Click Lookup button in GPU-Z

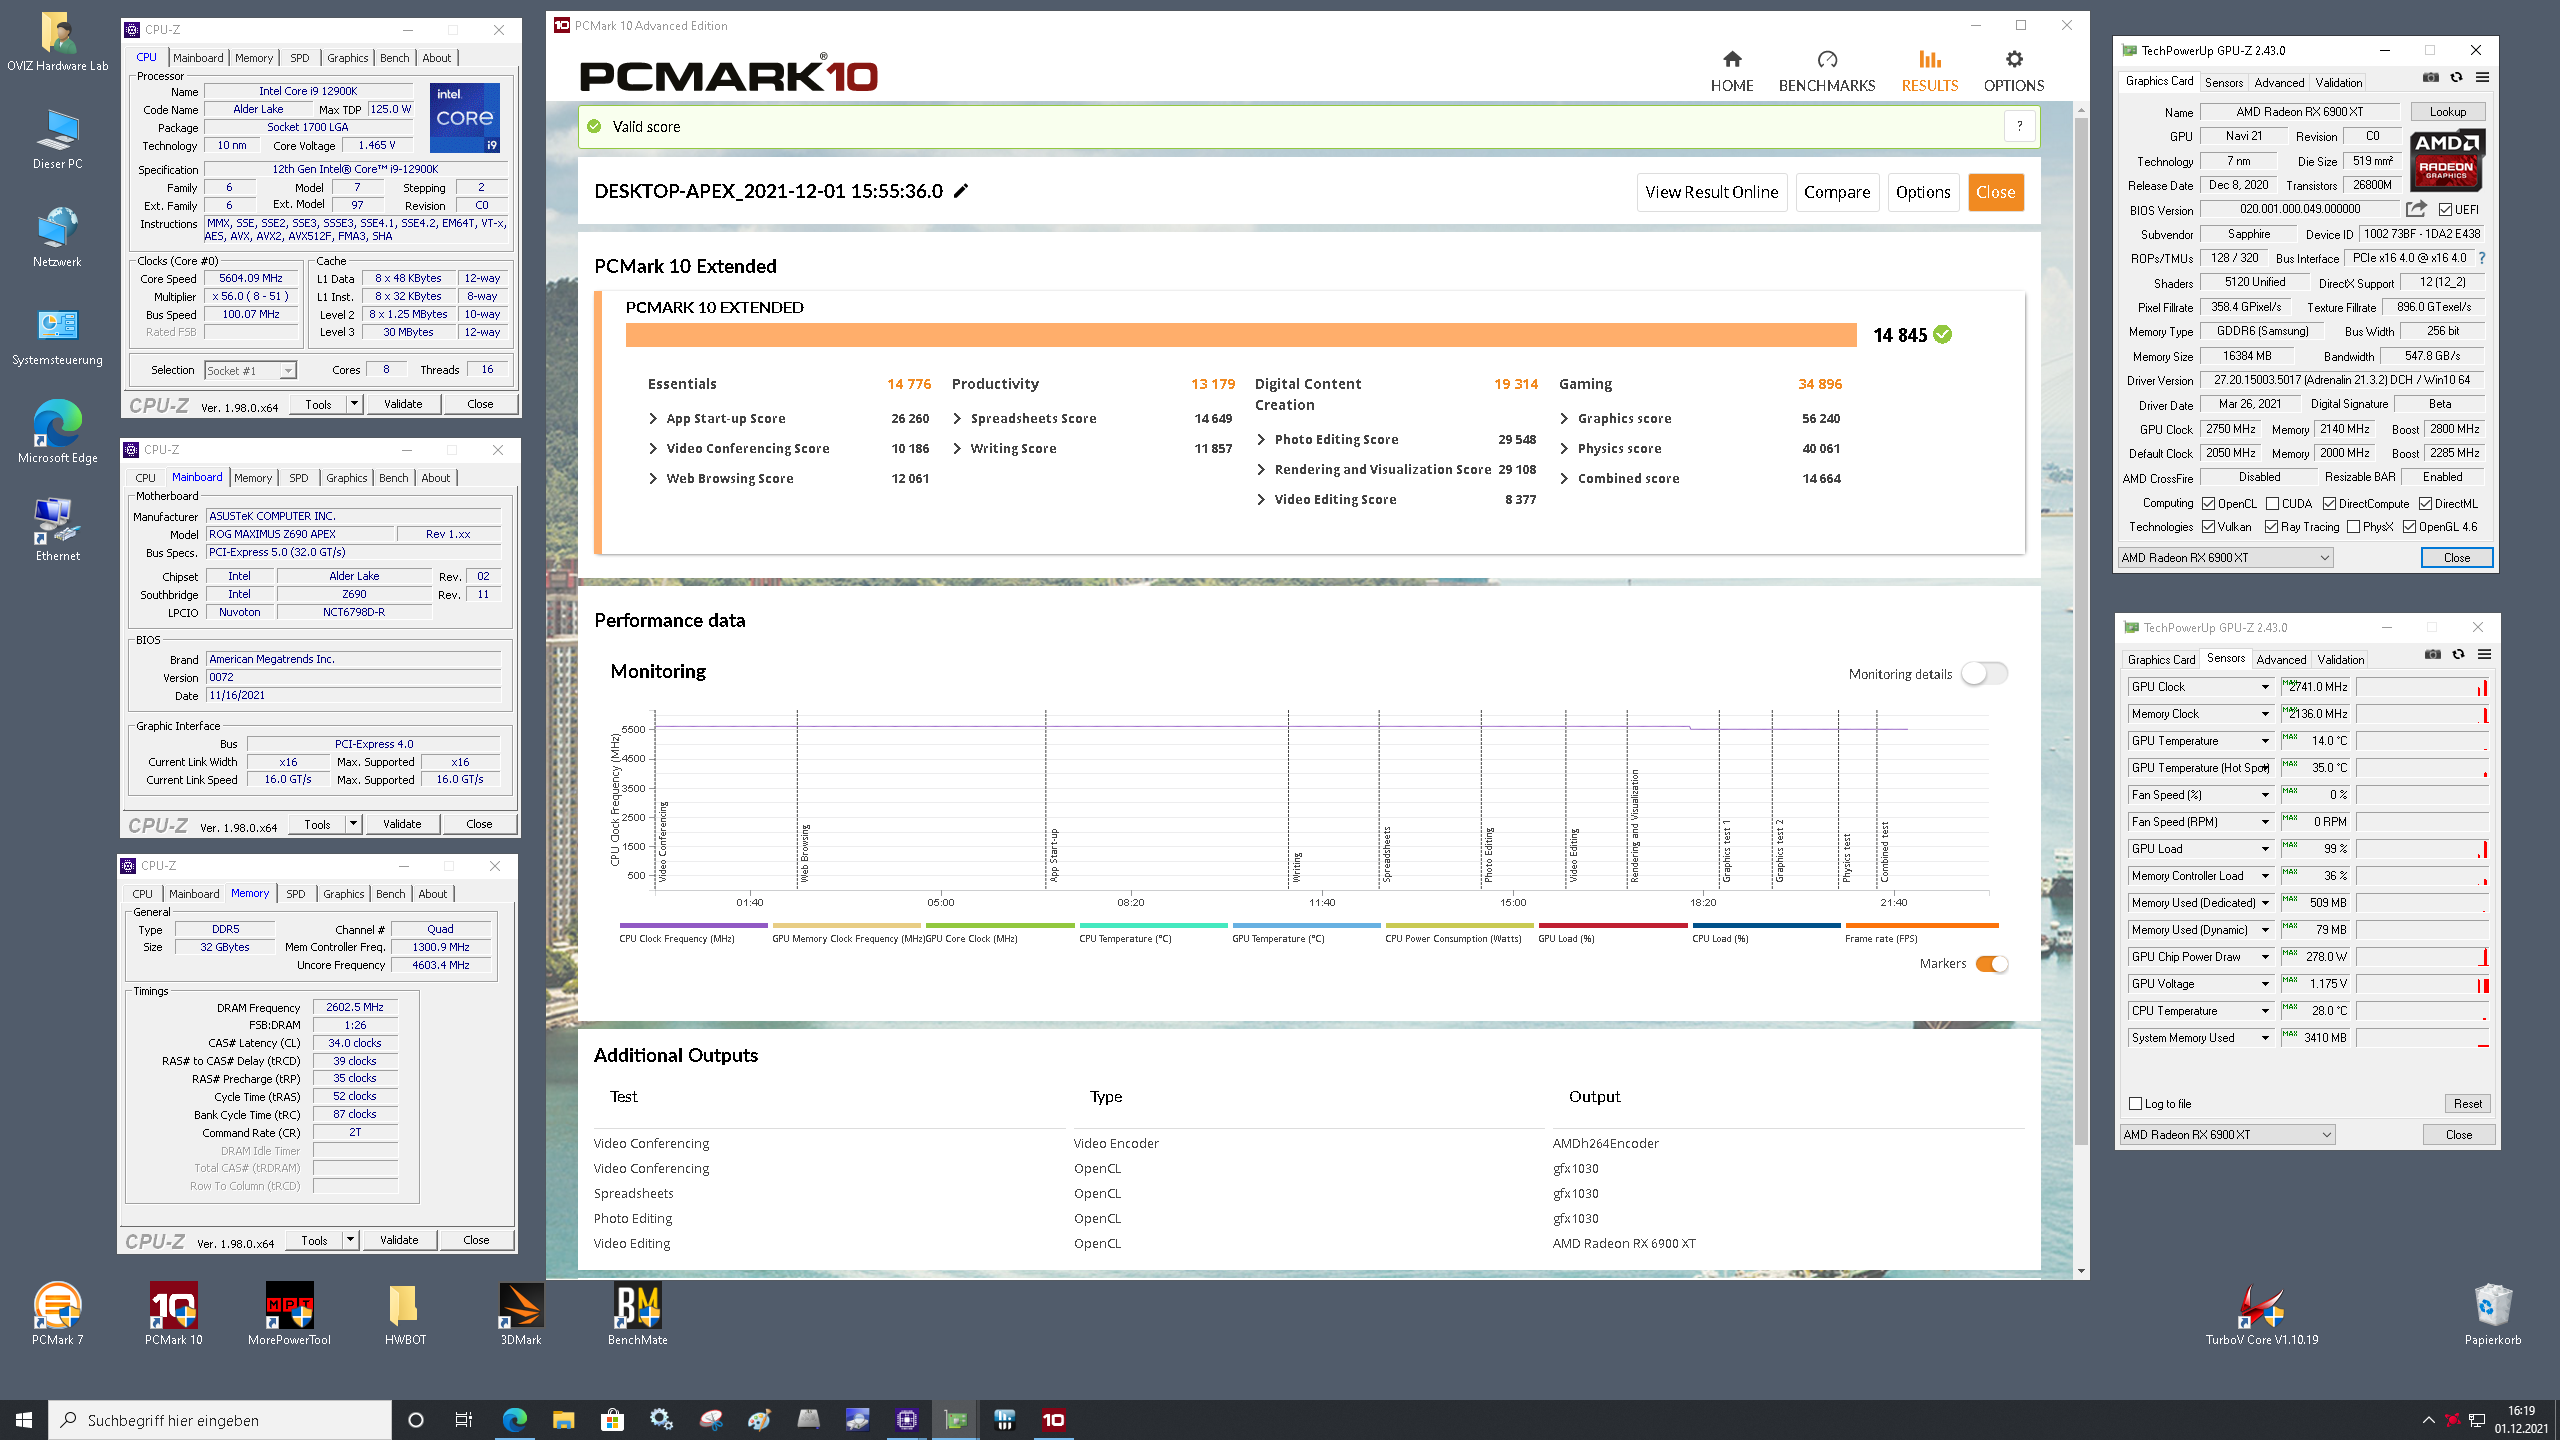click(2448, 111)
